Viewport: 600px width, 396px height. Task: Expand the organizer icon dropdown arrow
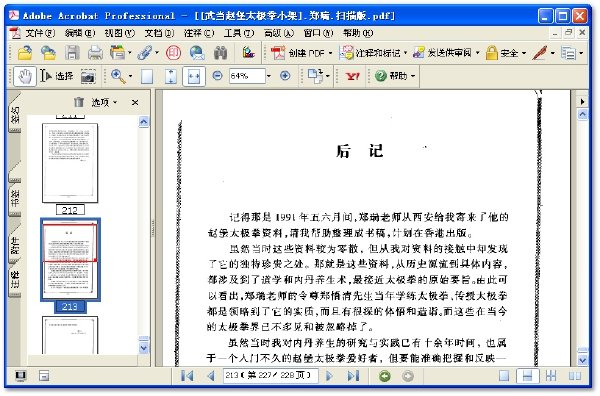coord(129,52)
